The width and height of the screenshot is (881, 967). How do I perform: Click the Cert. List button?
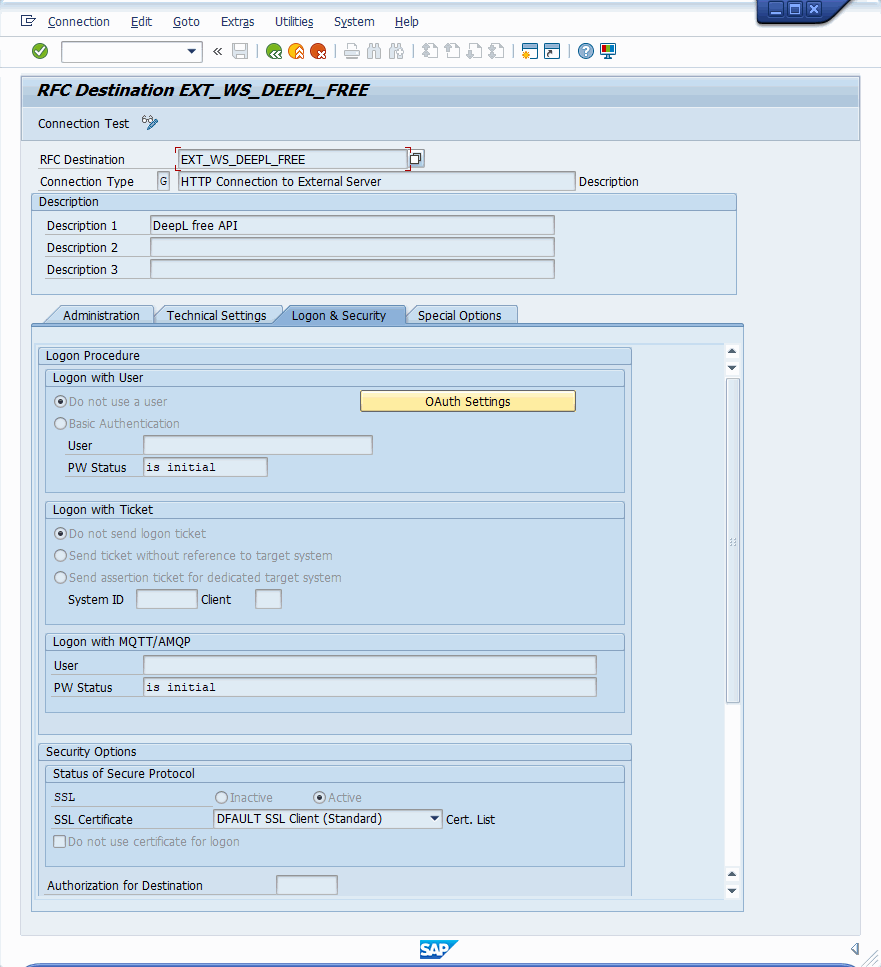coord(470,820)
